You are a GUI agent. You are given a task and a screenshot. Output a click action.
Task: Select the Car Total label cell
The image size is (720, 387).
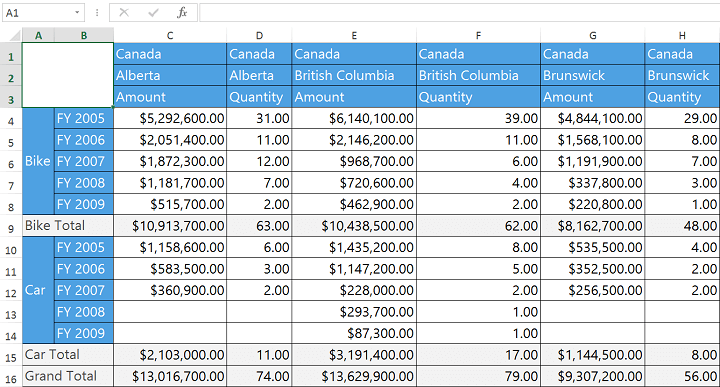pos(68,354)
